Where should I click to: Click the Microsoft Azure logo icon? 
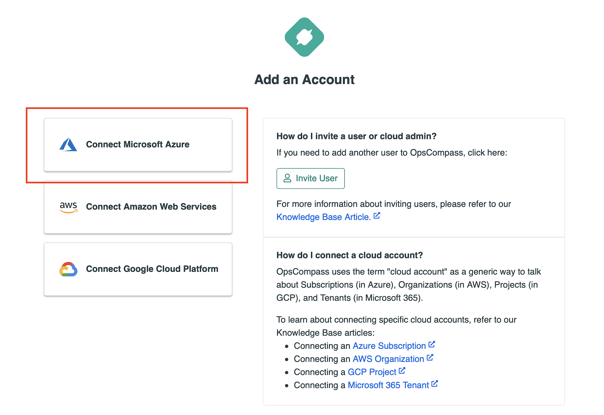point(68,144)
